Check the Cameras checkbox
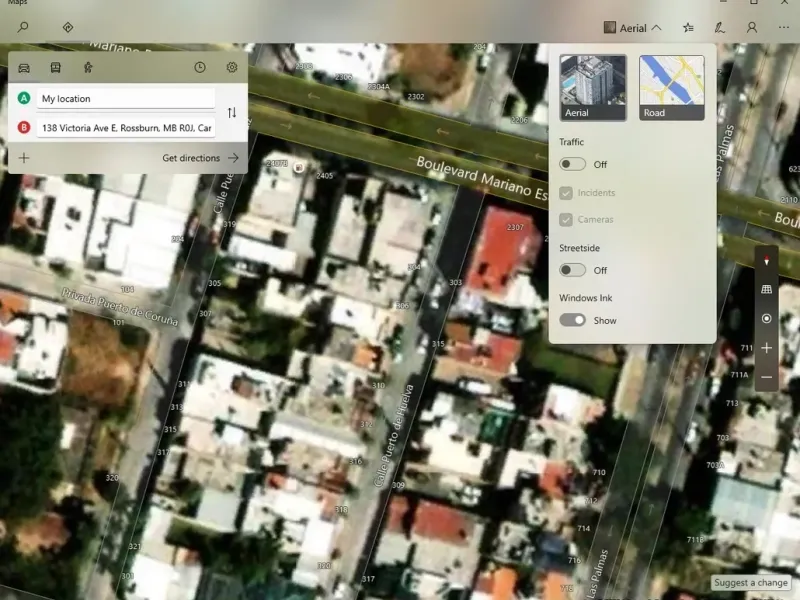Image resolution: width=800 pixels, height=600 pixels. (566, 219)
